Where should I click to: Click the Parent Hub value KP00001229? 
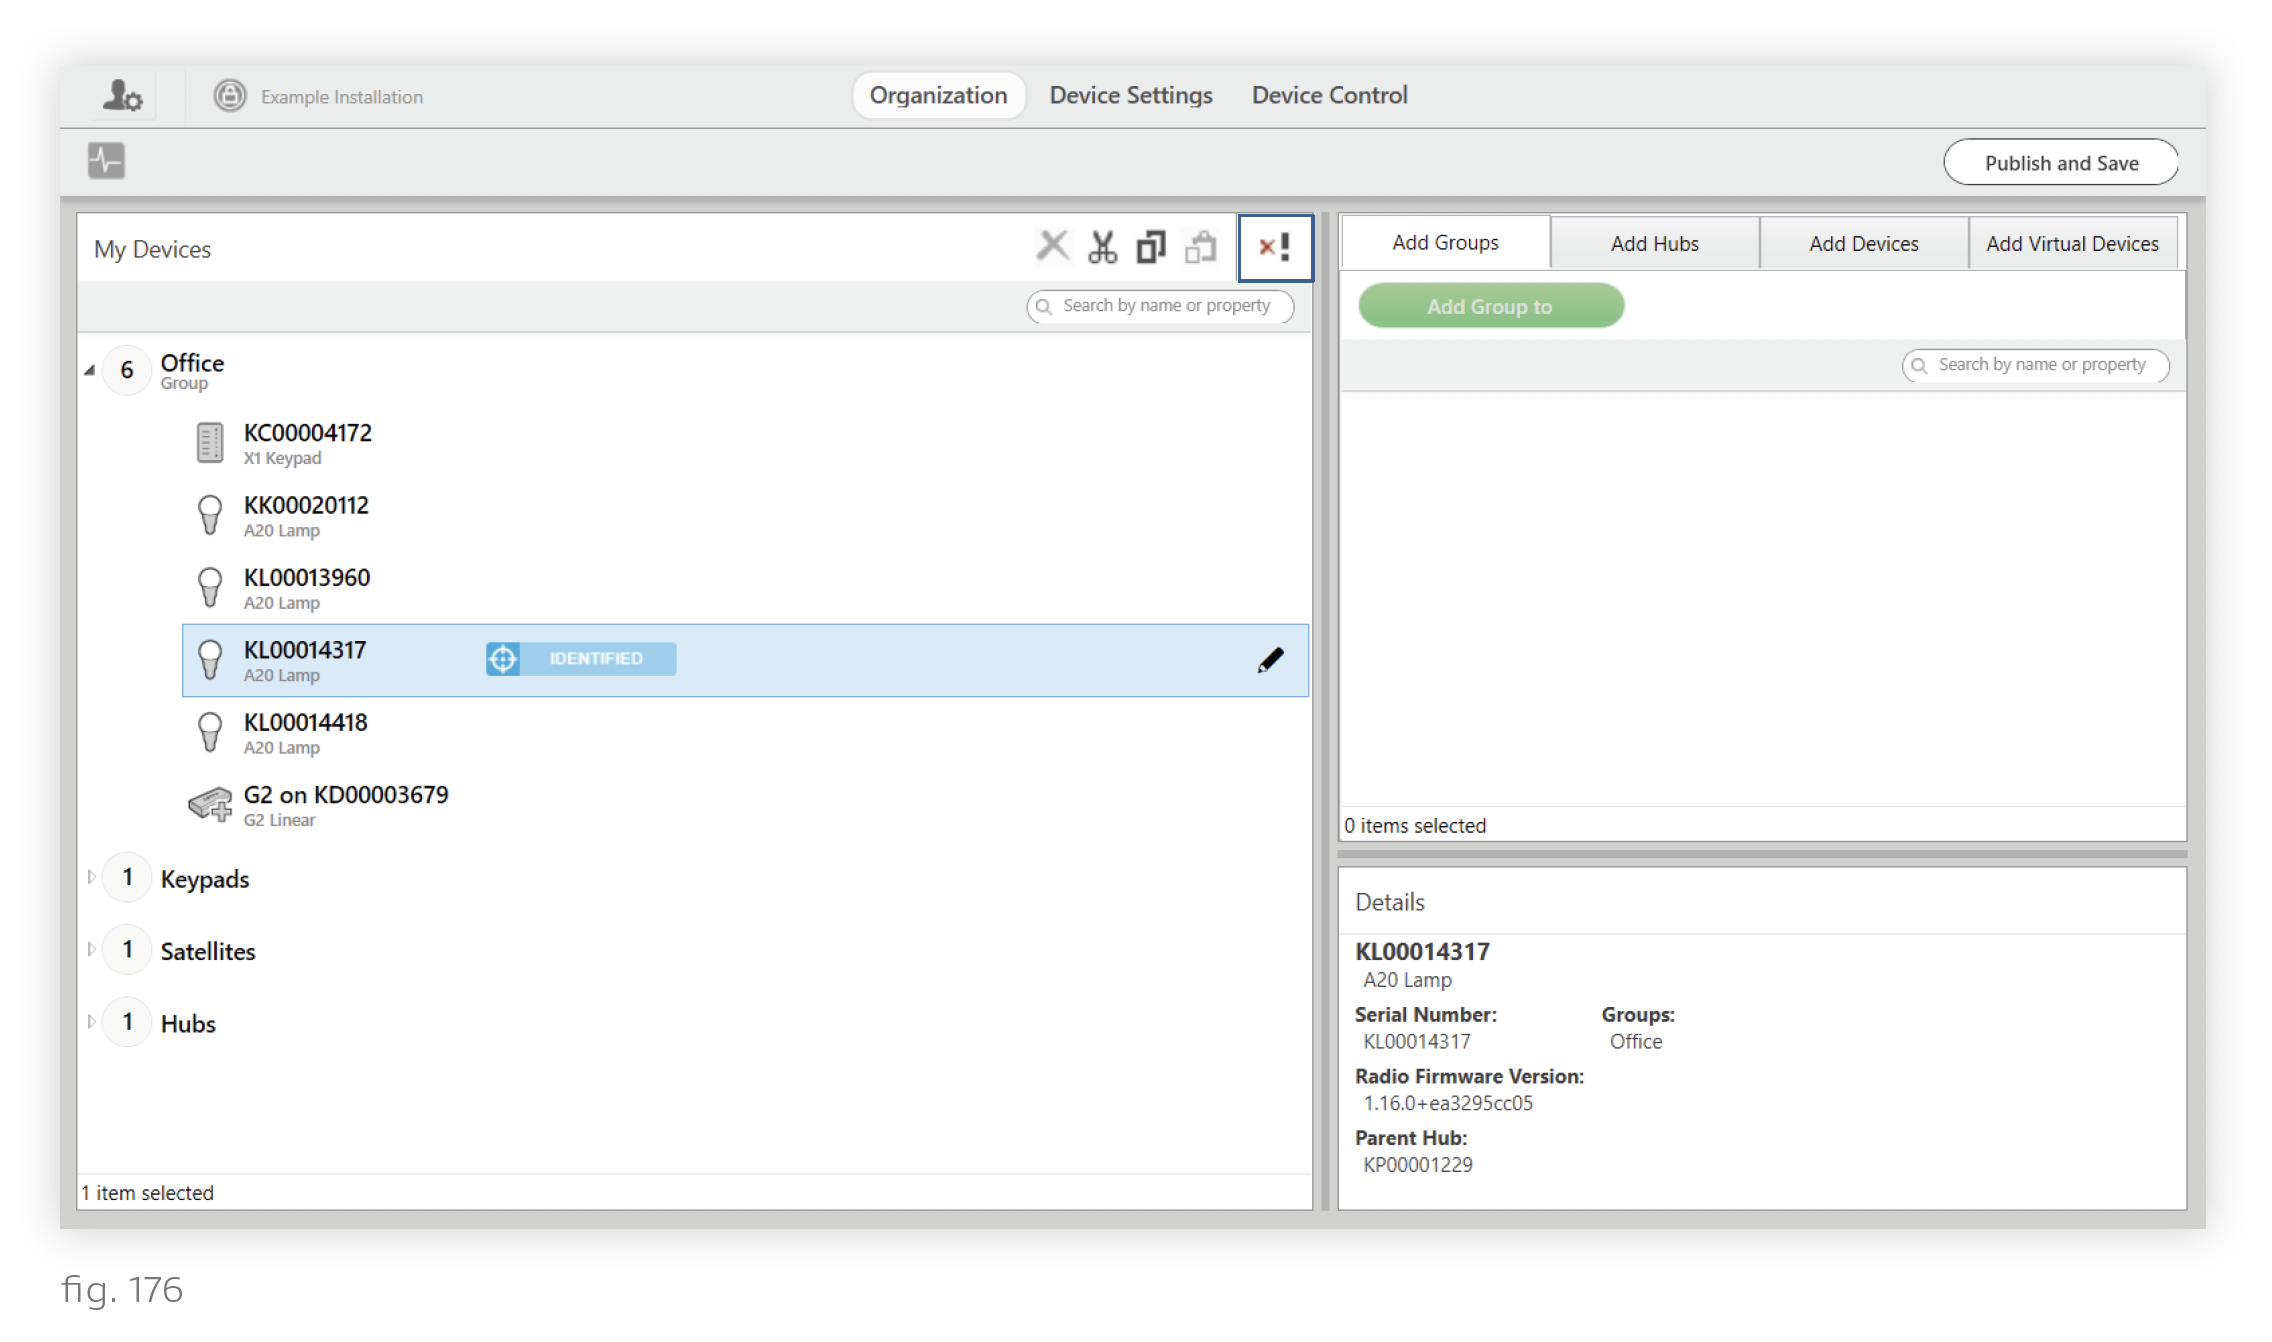click(x=1418, y=1164)
